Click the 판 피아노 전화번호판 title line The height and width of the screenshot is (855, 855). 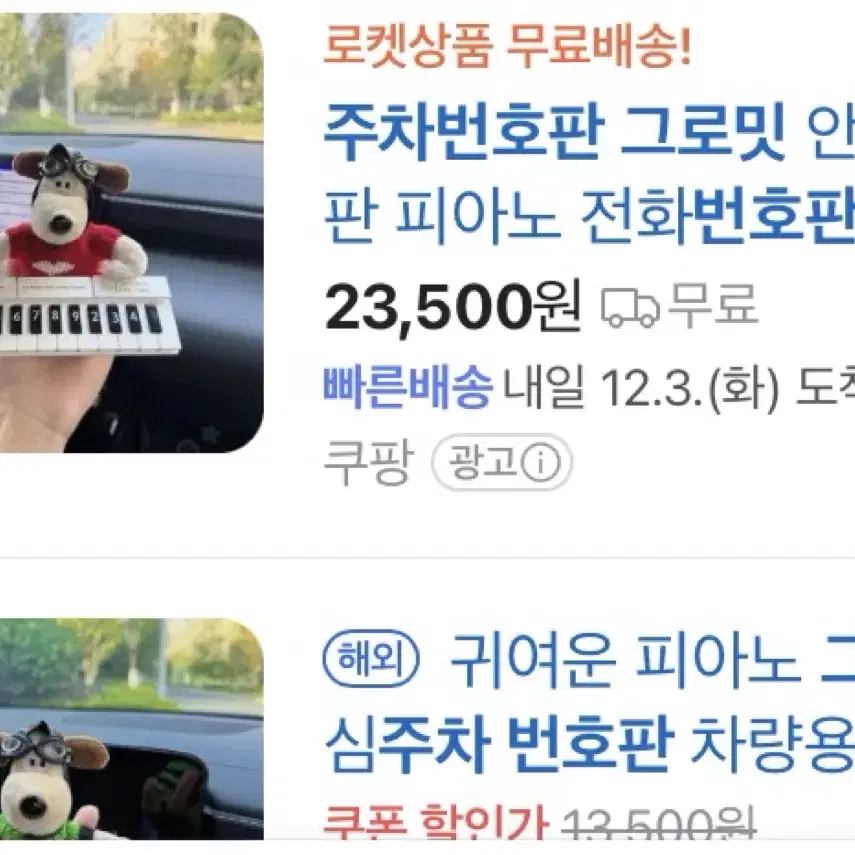[589, 215]
